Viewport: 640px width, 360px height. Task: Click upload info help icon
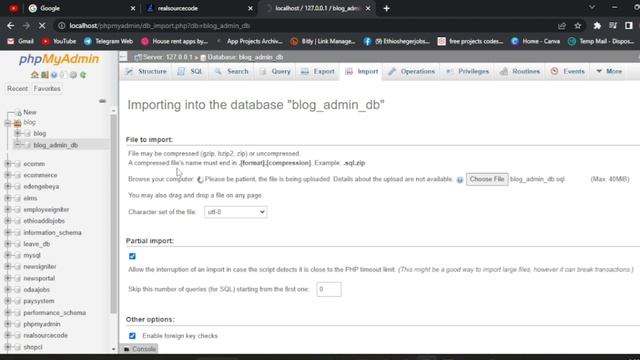[x=460, y=180]
